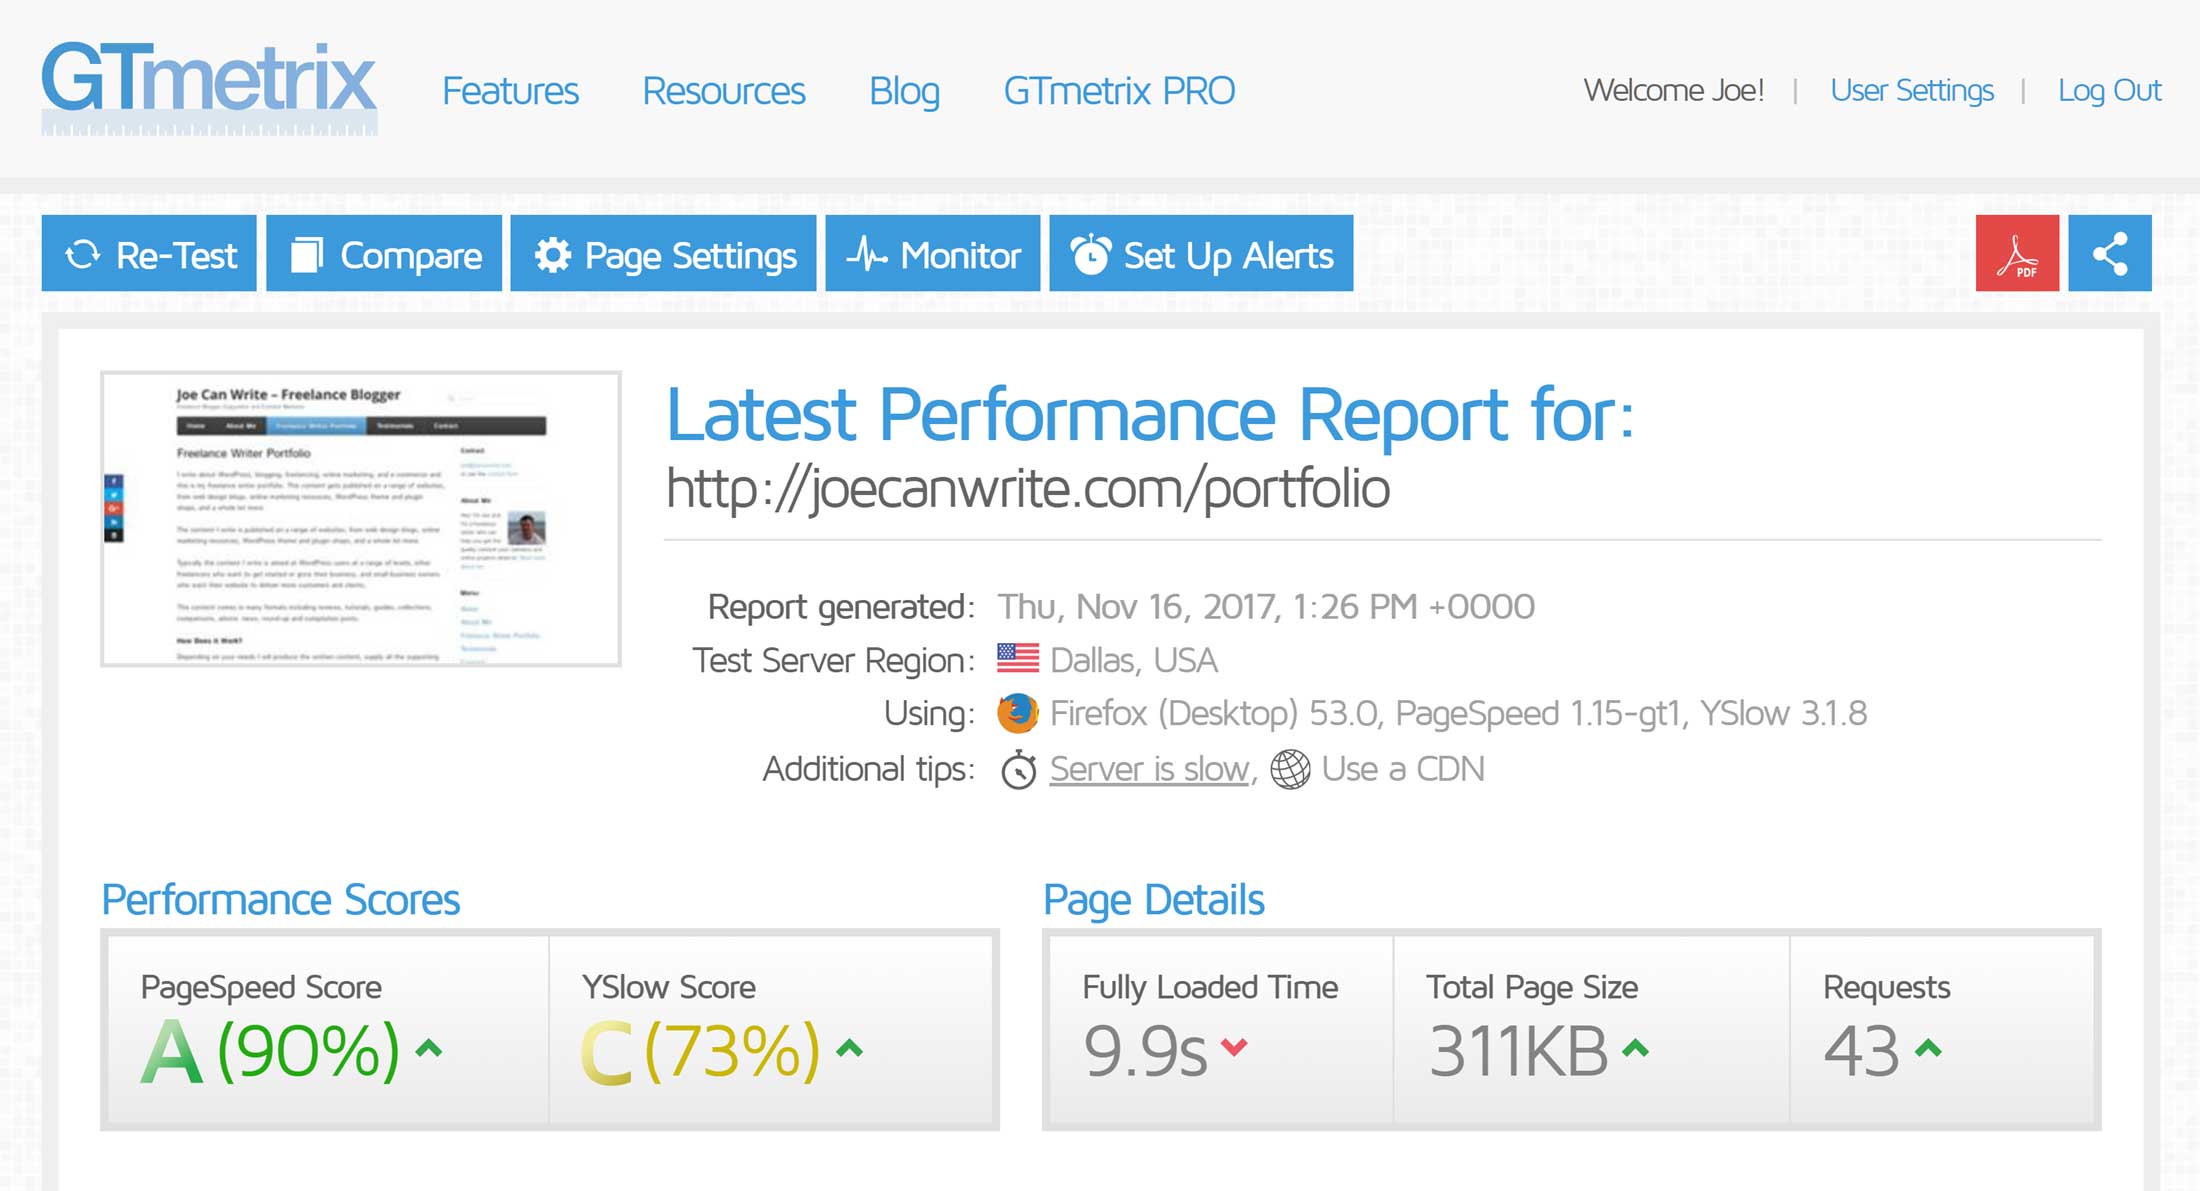The height and width of the screenshot is (1191, 2200).
Task: Open the Resources menu
Action: (x=723, y=91)
